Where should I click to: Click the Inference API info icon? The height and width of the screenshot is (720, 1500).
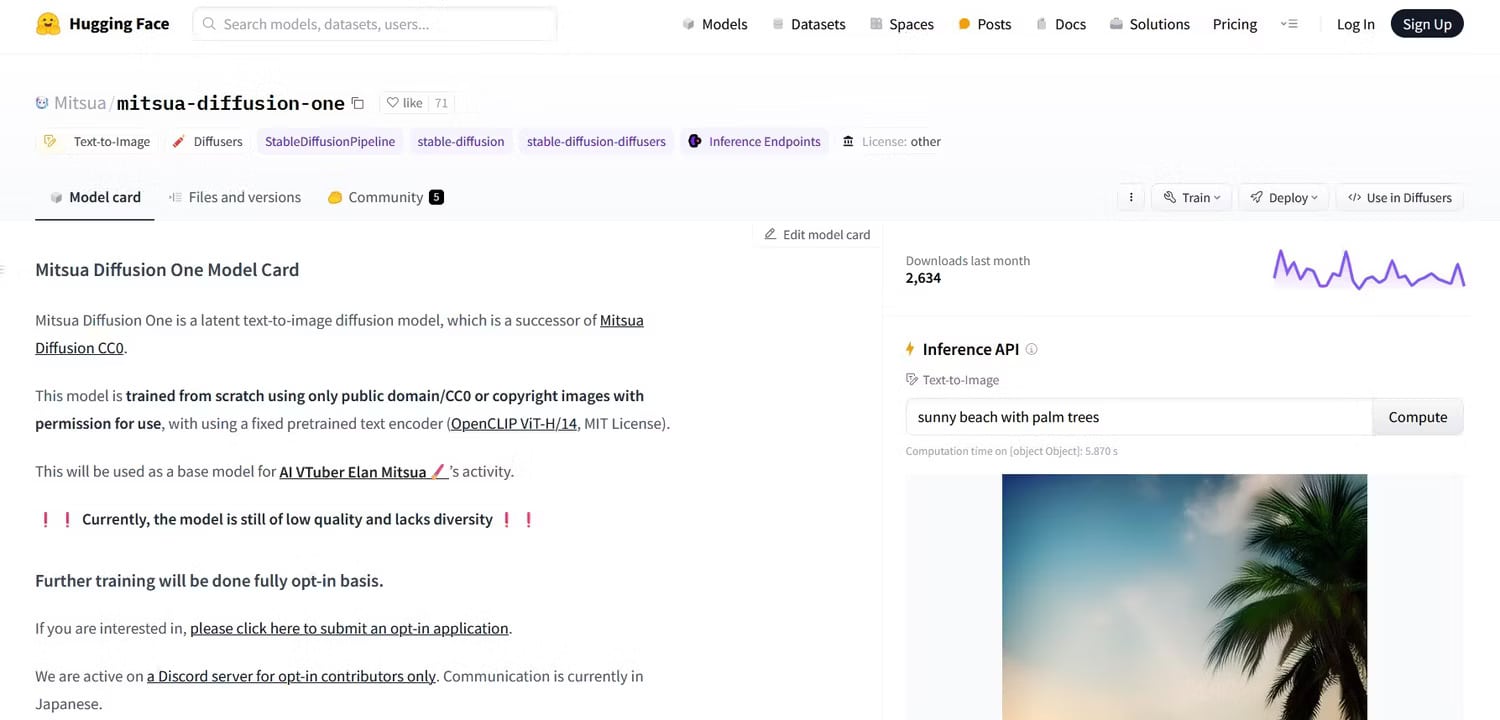click(1032, 349)
